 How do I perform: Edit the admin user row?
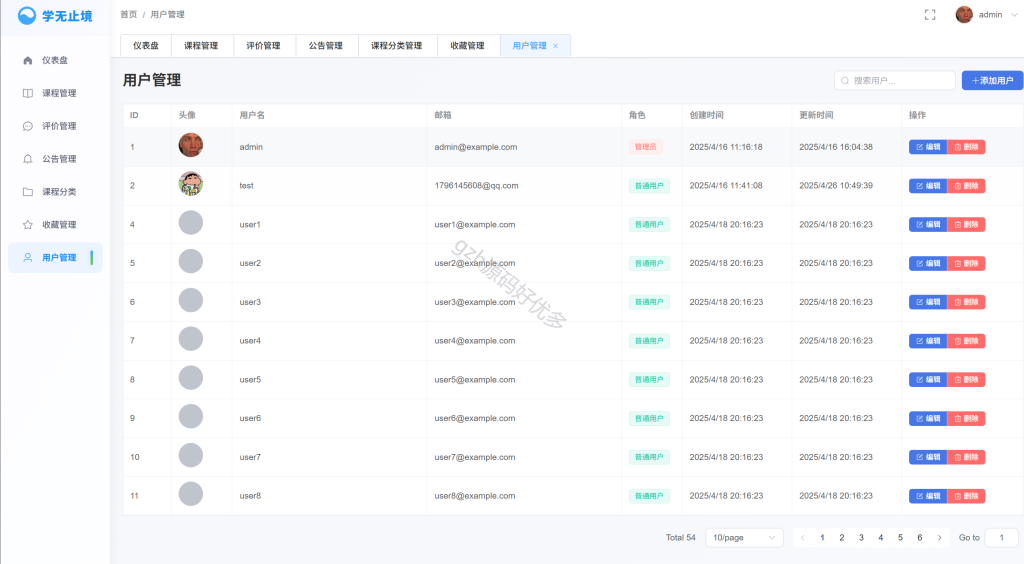point(927,147)
